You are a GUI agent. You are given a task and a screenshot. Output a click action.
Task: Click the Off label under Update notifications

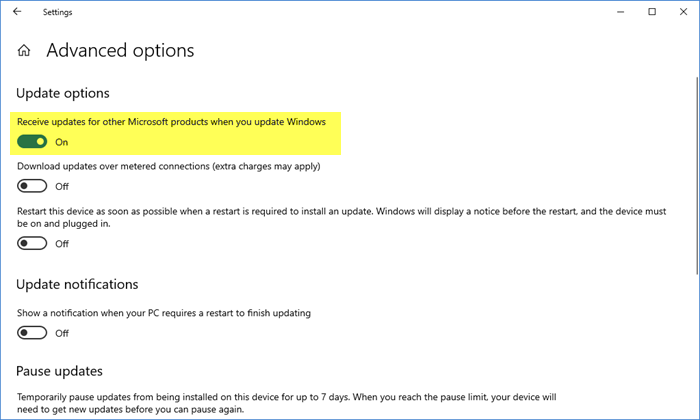(x=62, y=333)
